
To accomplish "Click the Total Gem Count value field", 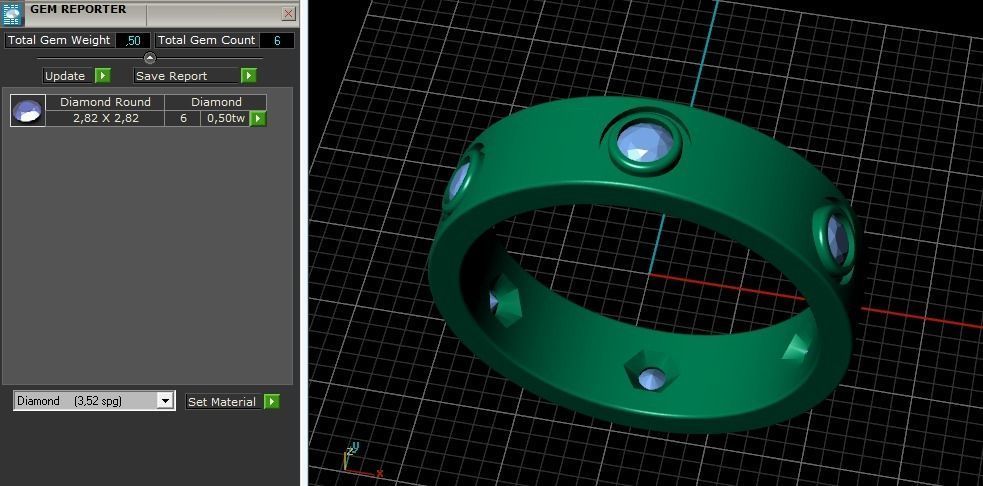I will (x=276, y=41).
